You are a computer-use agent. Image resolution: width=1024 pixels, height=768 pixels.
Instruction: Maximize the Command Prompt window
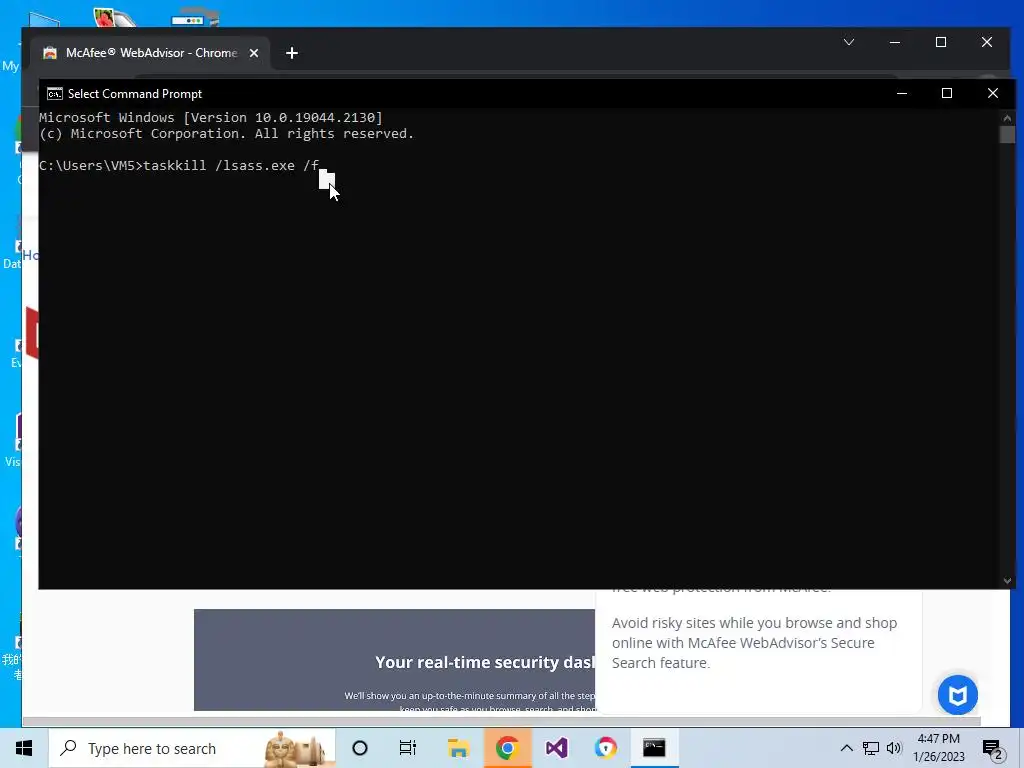pyautogui.click(x=947, y=93)
